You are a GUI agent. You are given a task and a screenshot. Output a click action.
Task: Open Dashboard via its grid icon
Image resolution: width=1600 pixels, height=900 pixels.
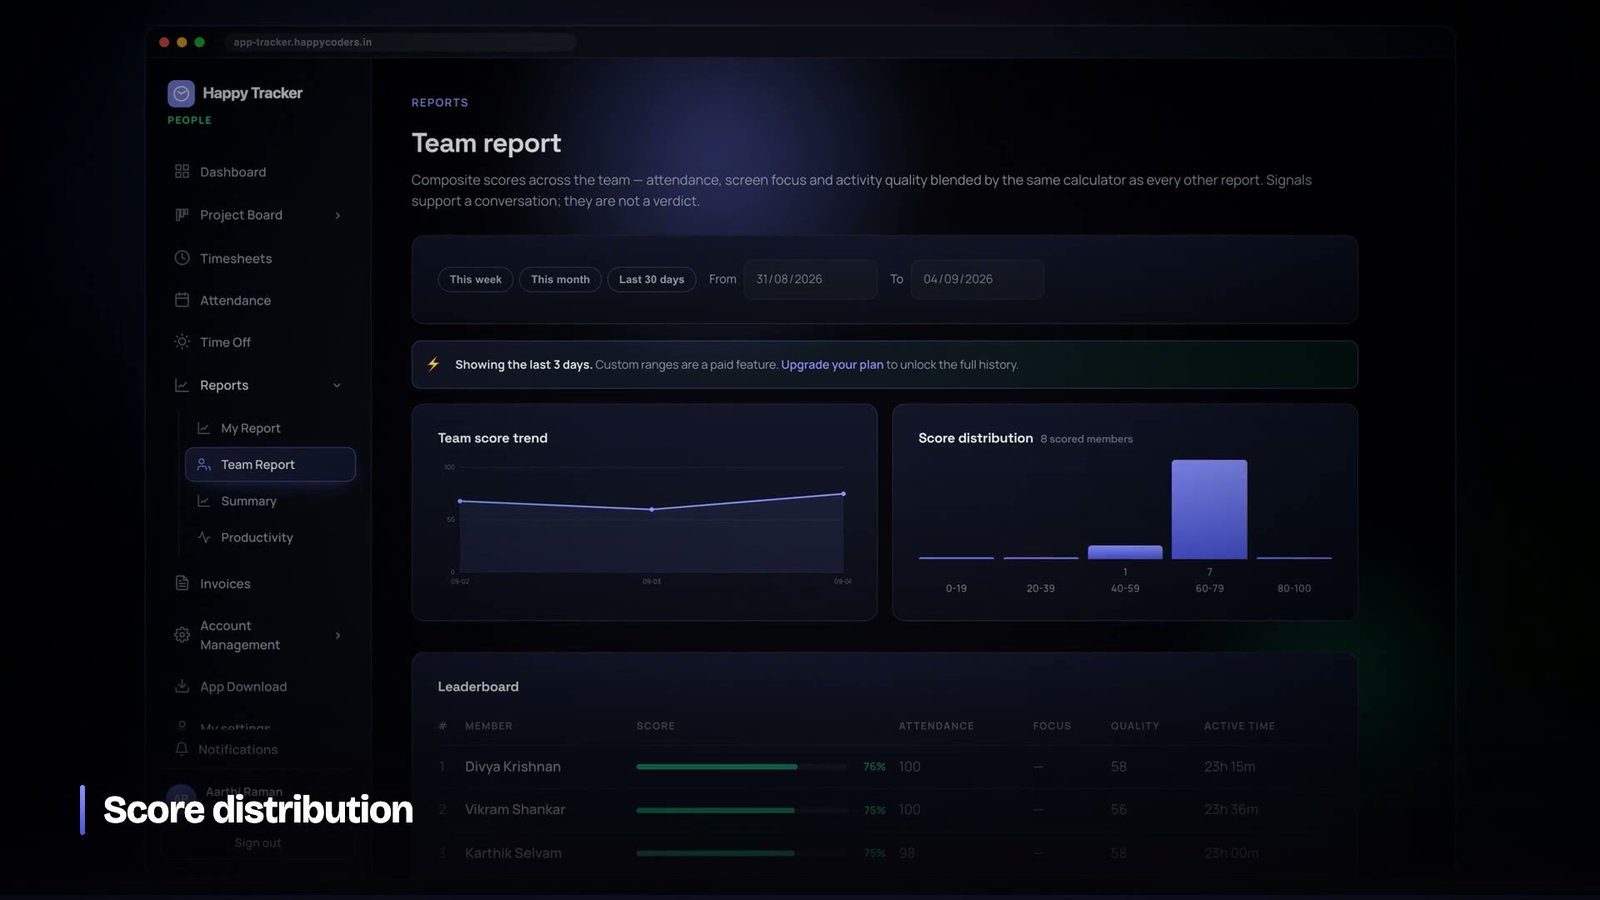(182, 172)
